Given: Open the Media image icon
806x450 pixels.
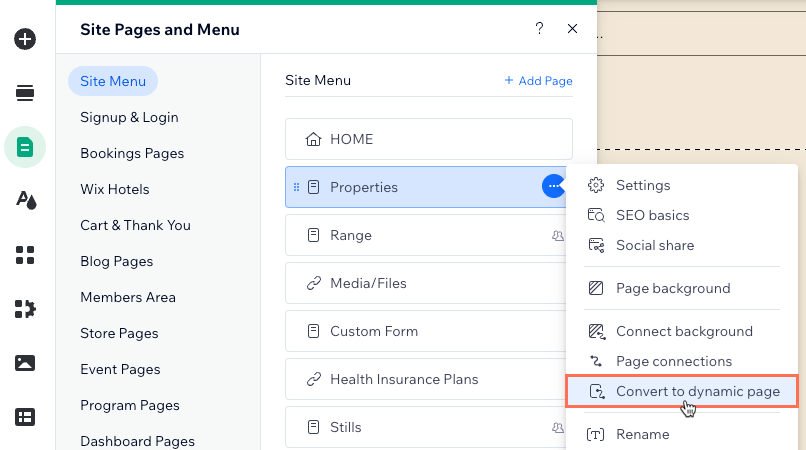Looking at the screenshot, I should [25, 363].
